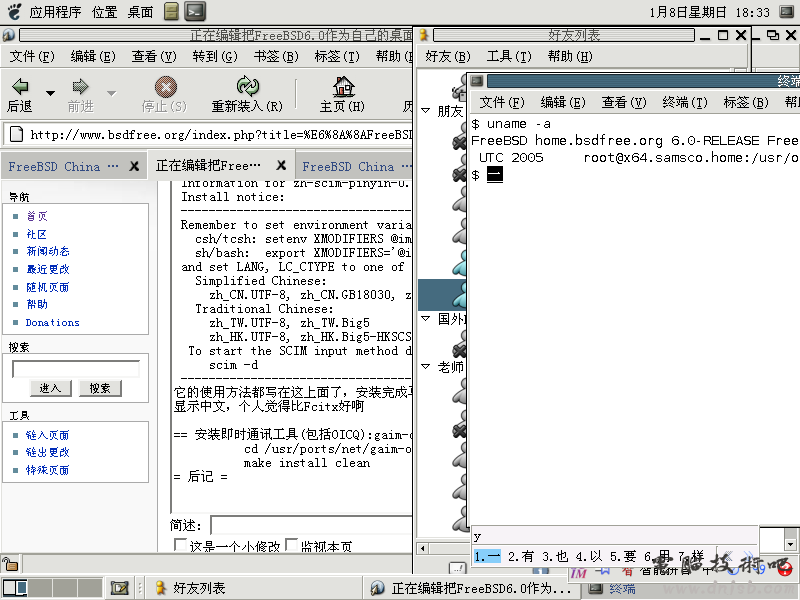Check 这是一个小修改 checkbox
800x600 pixels.
(180, 544)
